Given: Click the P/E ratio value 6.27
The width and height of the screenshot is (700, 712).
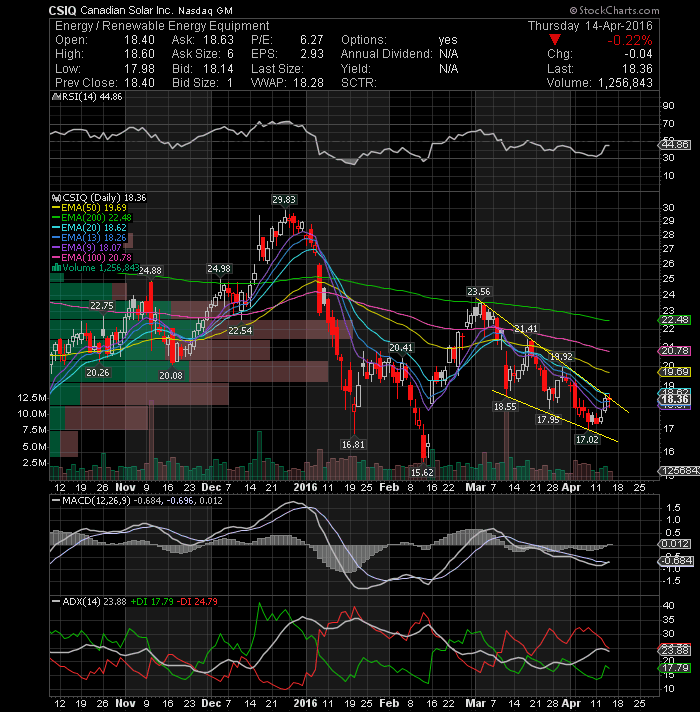Looking at the screenshot, I should point(311,40).
